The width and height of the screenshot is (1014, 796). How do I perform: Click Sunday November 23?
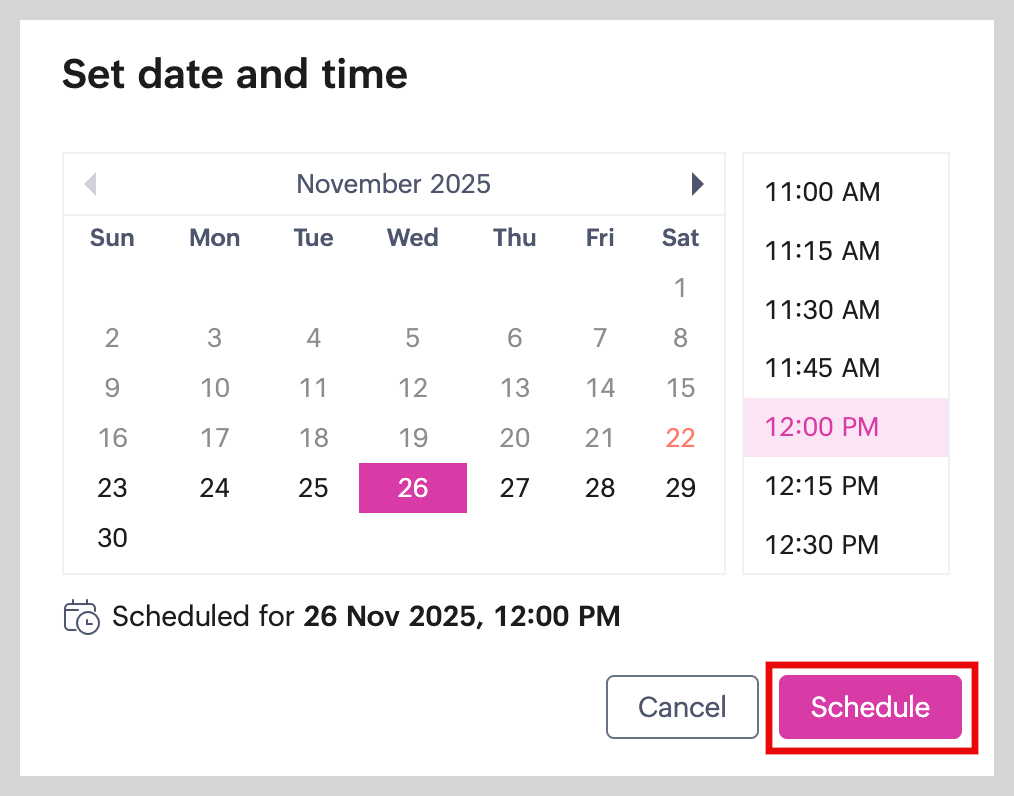click(x=113, y=488)
